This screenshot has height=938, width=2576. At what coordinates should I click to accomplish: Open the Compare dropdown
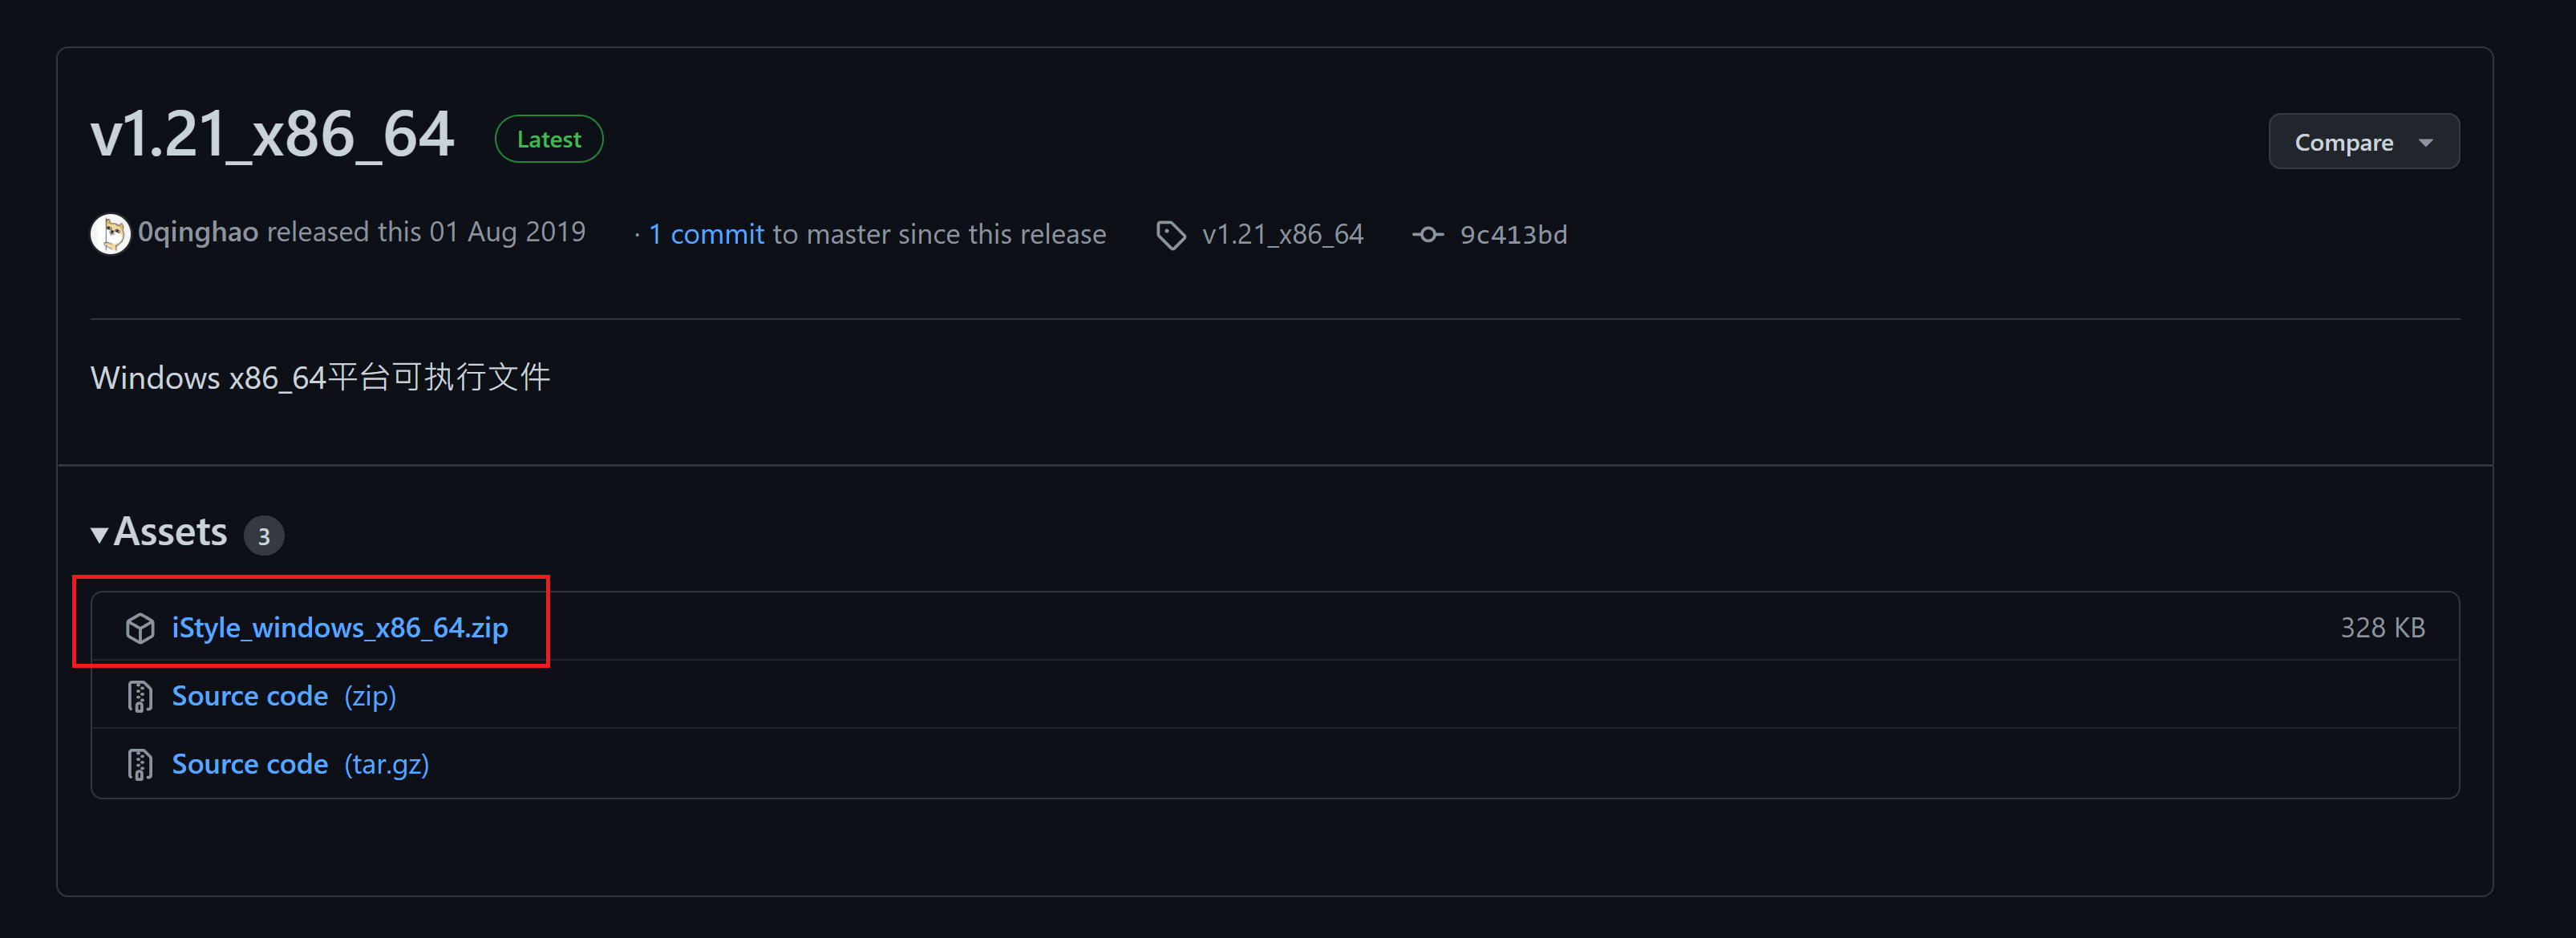pyautogui.click(x=2362, y=142)
